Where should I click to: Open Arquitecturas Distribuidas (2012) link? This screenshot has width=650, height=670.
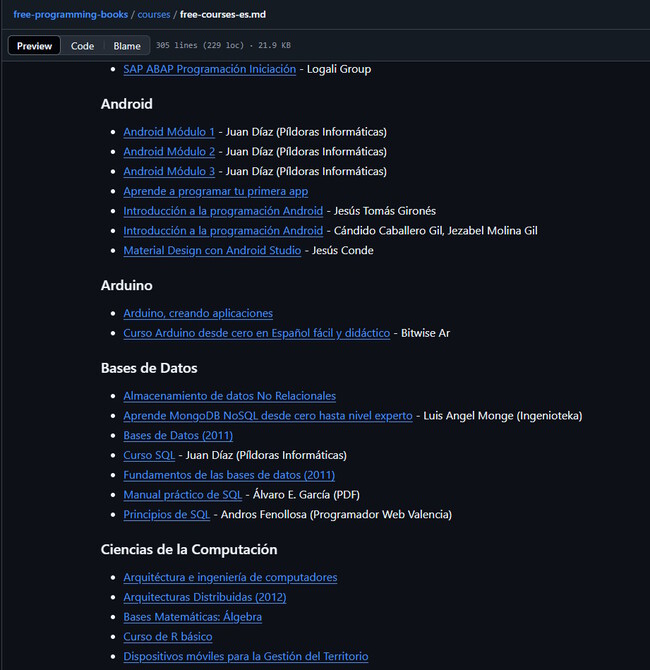[204, 597]
